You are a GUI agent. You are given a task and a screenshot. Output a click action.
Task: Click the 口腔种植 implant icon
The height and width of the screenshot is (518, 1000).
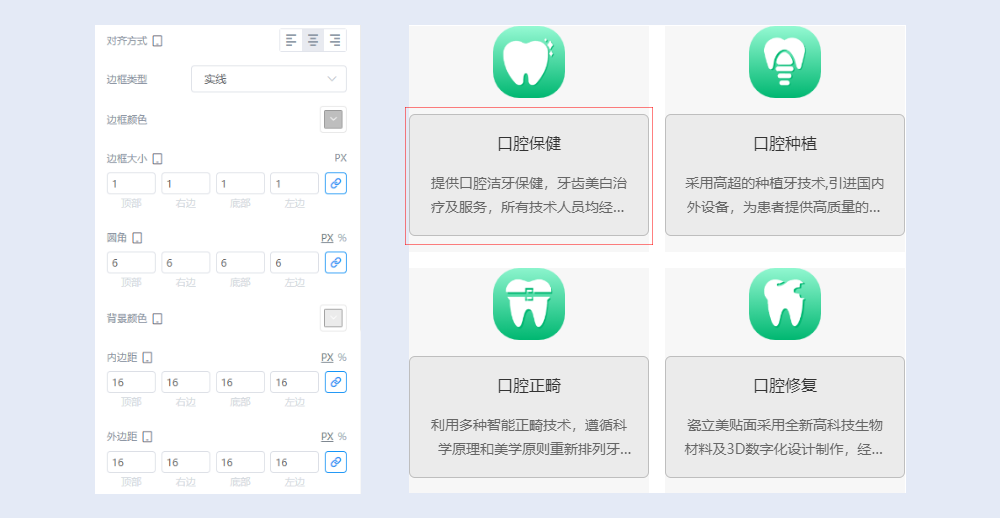tap(784, 62)
